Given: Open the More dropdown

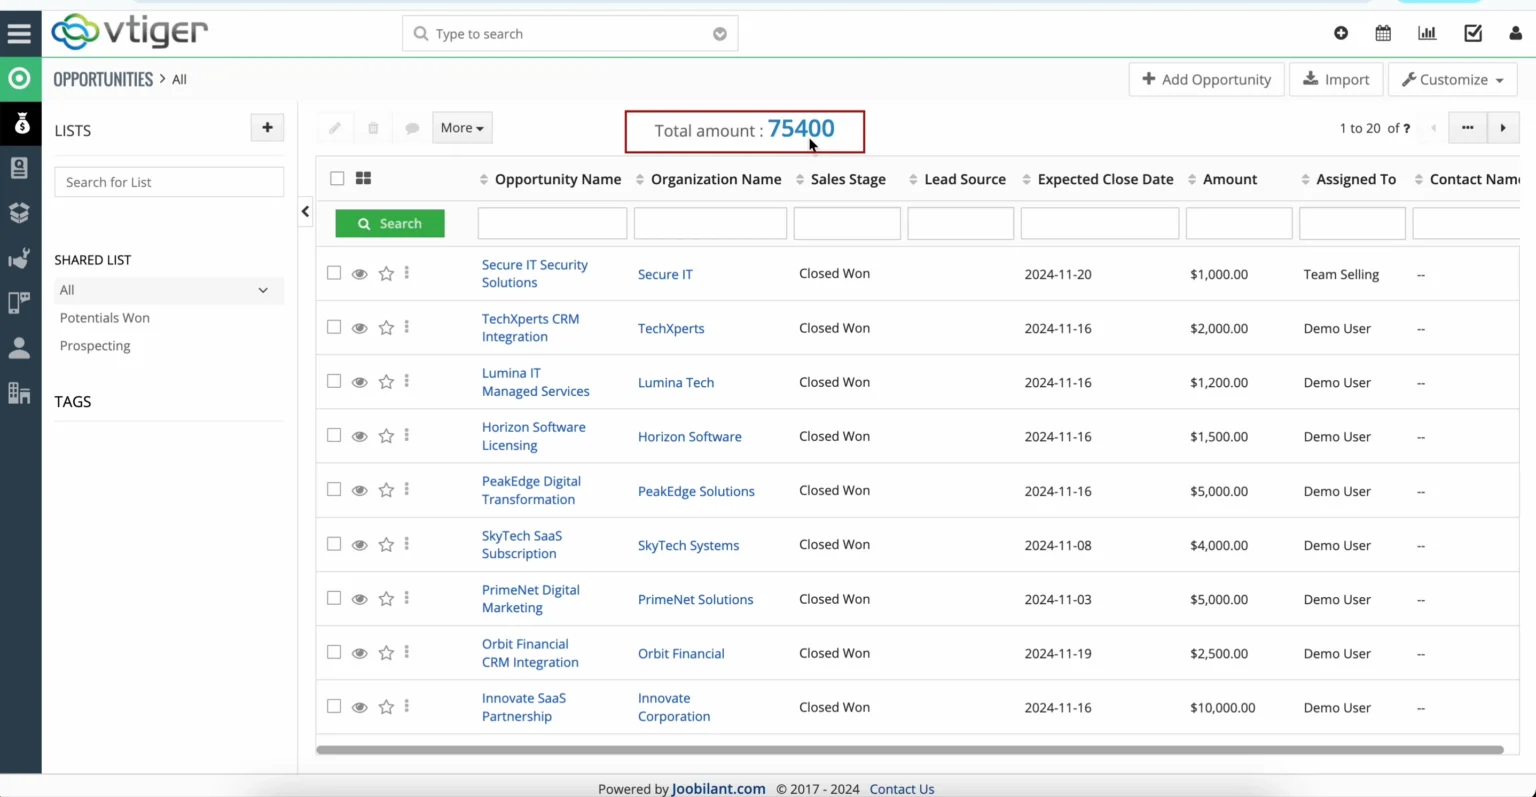Looking at the screenshot, I should click(461, 127).
